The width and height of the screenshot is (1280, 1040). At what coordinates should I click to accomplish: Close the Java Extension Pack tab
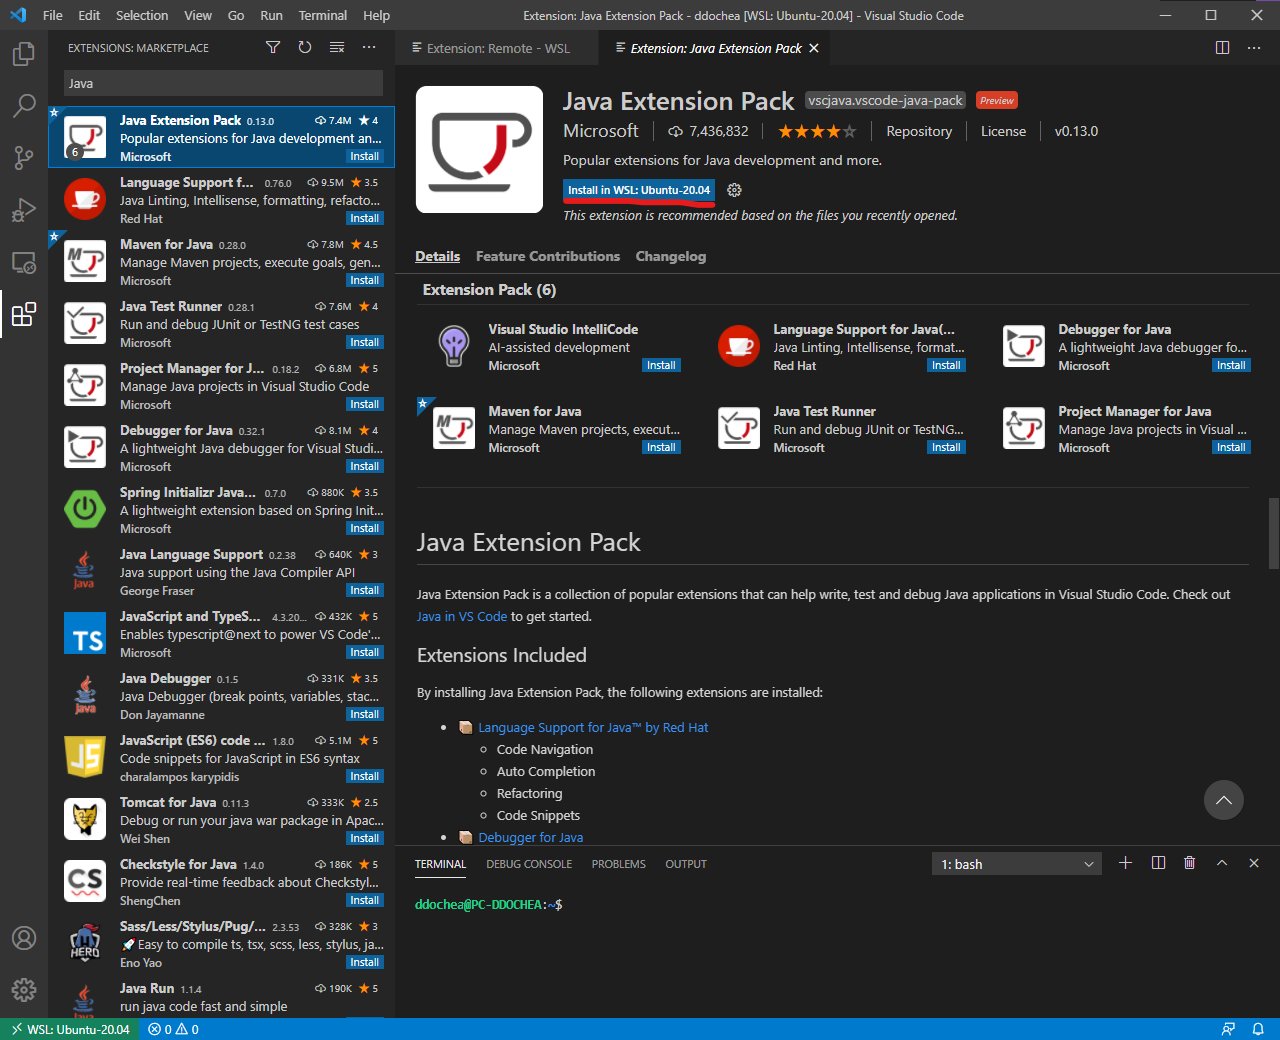[814, 48]
